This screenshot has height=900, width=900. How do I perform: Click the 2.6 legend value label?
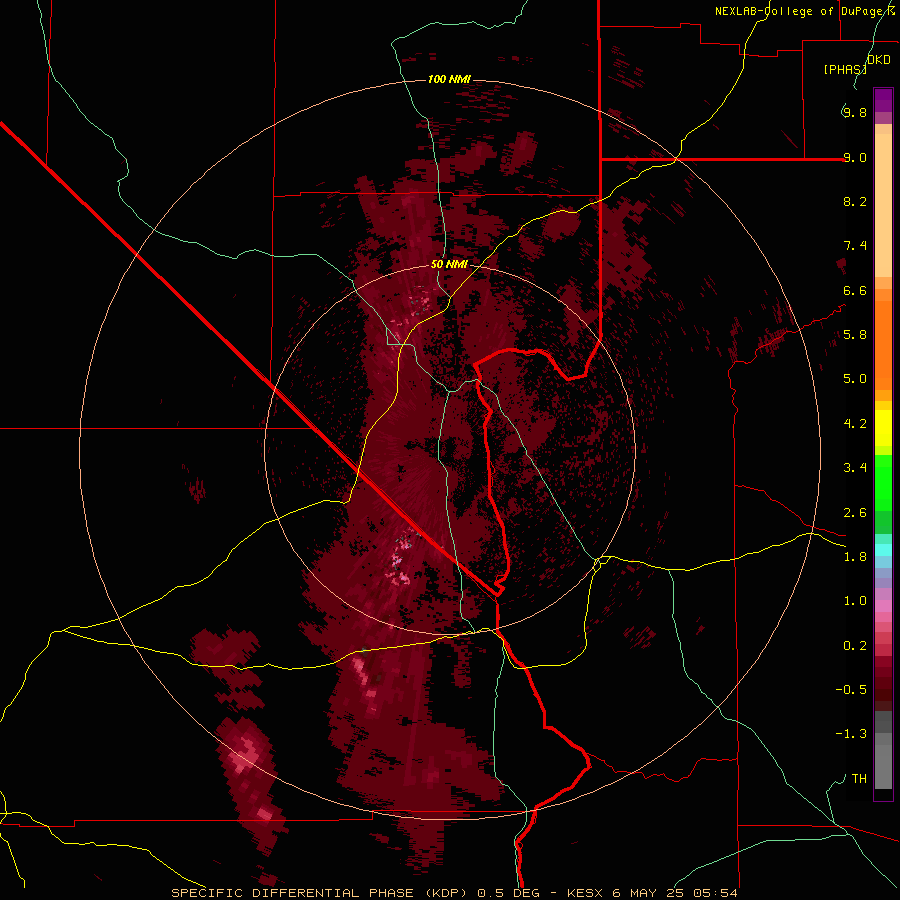tap(855, 513)
